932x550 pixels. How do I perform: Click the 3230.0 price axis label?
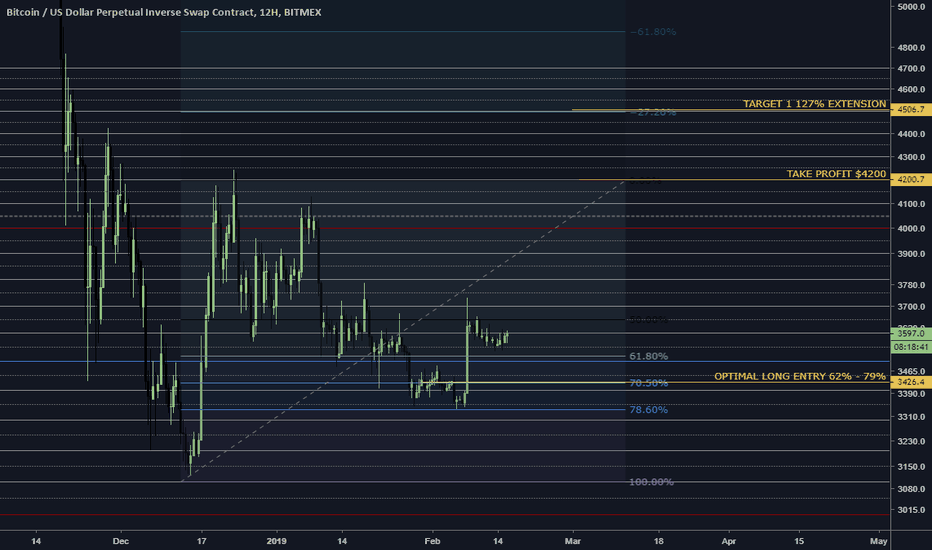pos(911,441)
